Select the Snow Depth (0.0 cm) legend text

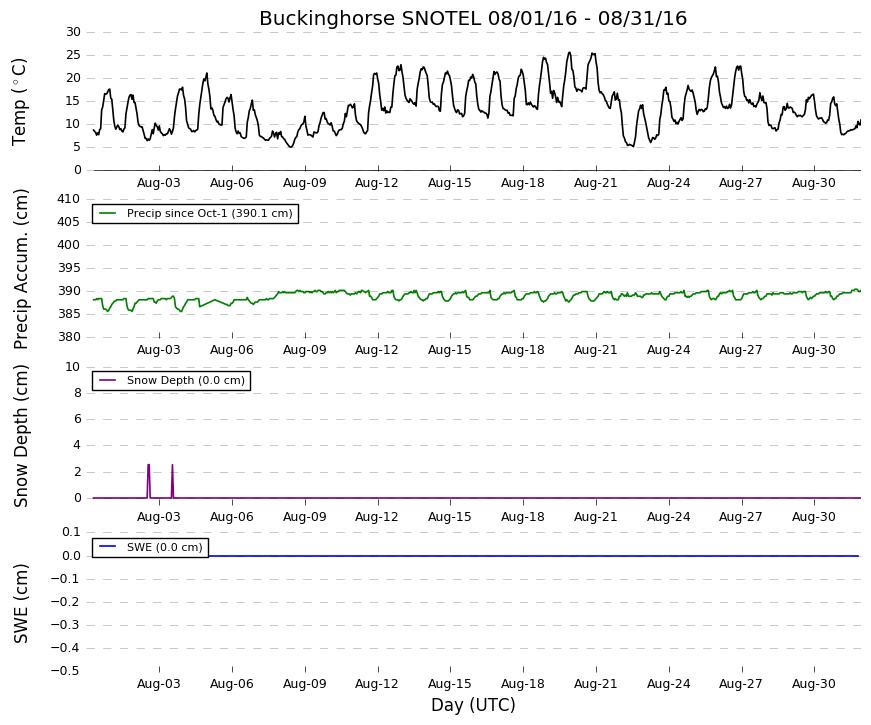(186, 381)
